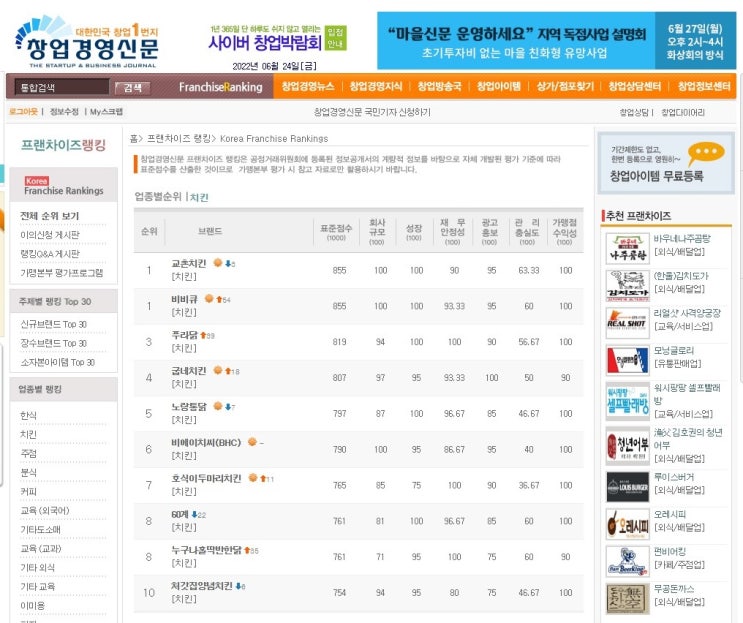Screen dimensions: 743x623
Task: Open the 처갓집양념치킨 brand entry
Action: 202,586
